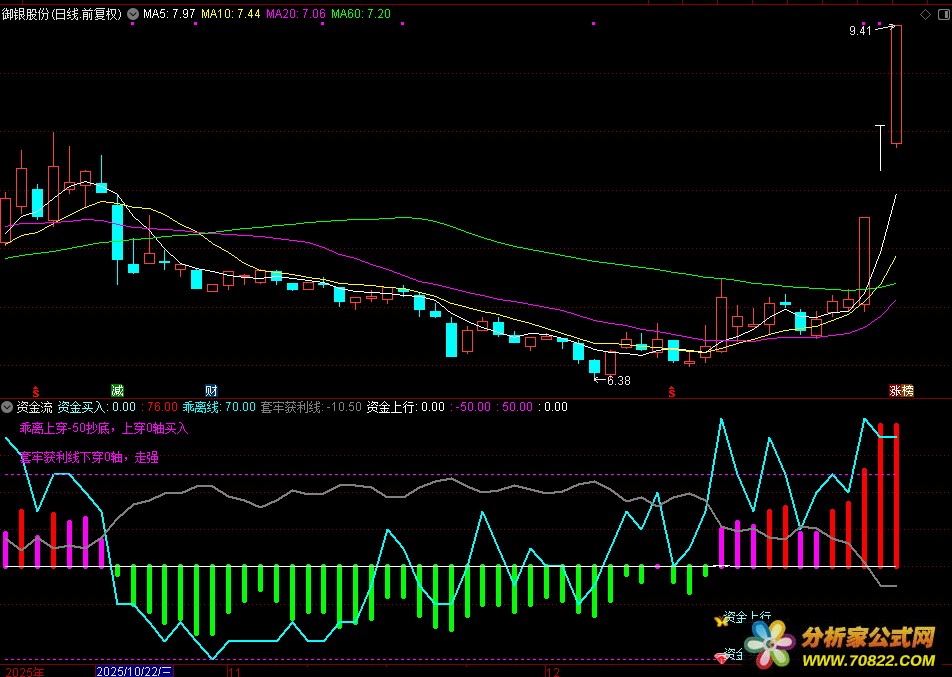Click the 涨榜 badge icon
Image resolution: width=952 pixels, height=677 pixels.
tap(901, 390)
